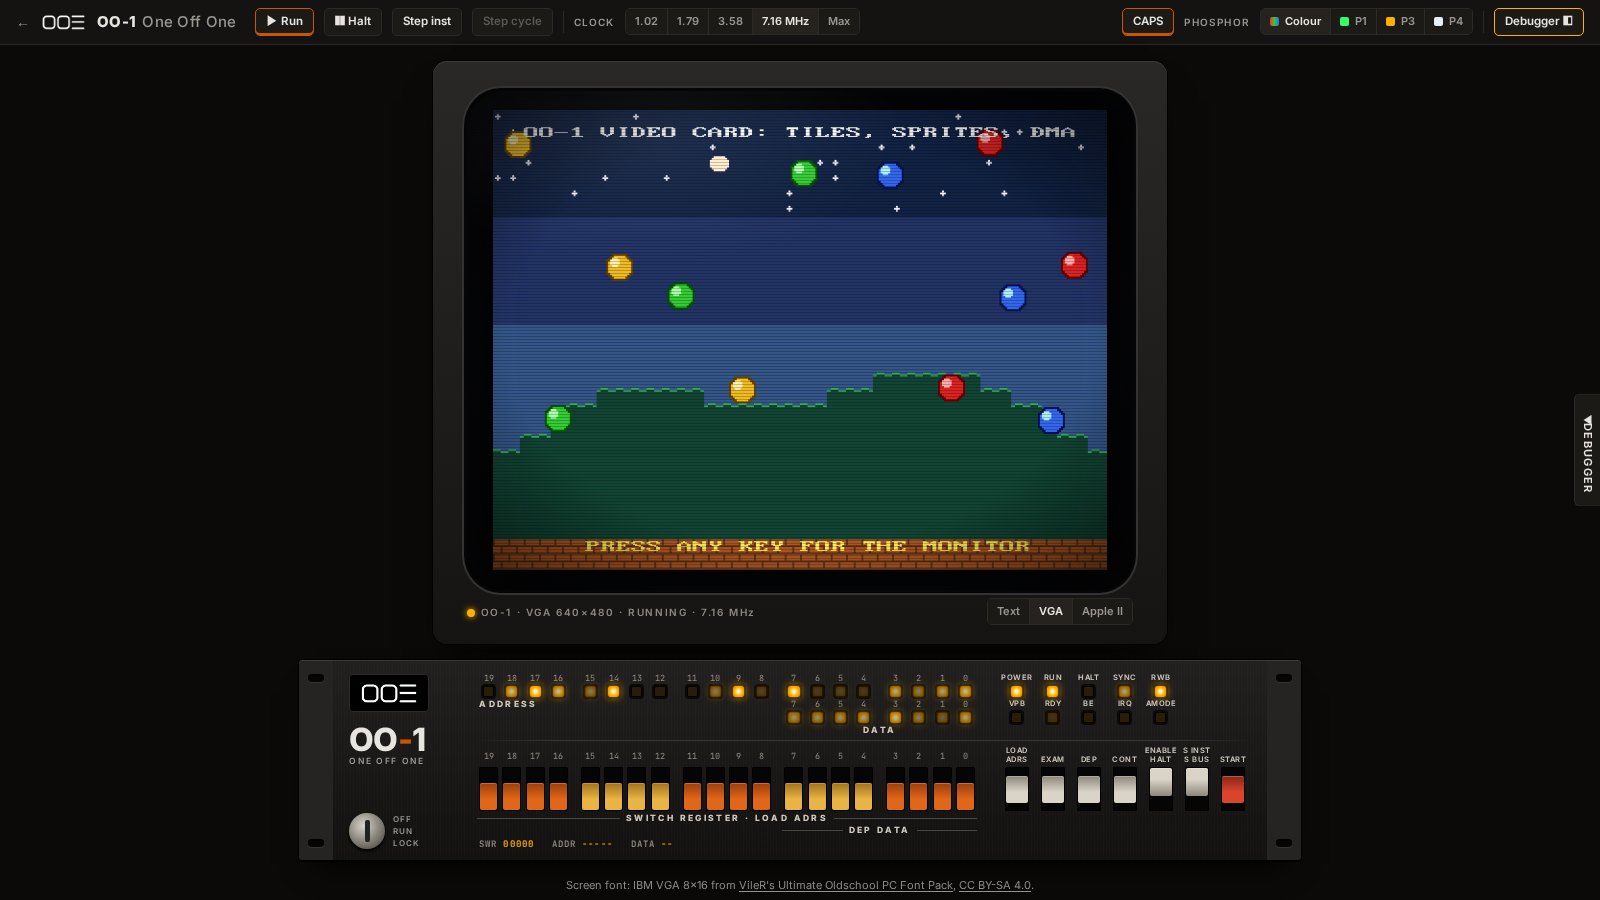This screenshot has height=900, width=1600.
Task: Open the Debugger panel button
Action: pyautogui.click(x=1538, y=21)
